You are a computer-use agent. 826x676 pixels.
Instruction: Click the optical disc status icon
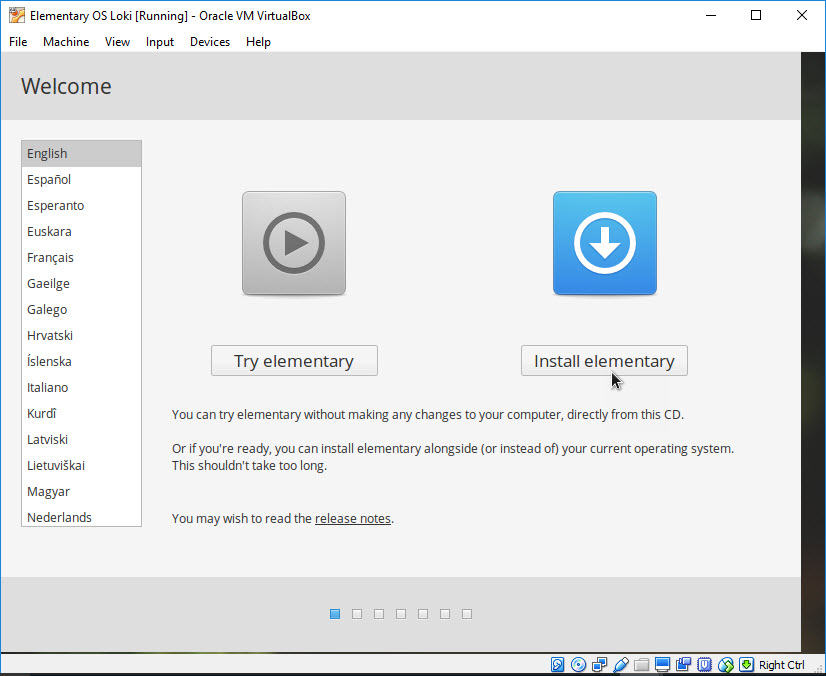click(x=578, y=664)
